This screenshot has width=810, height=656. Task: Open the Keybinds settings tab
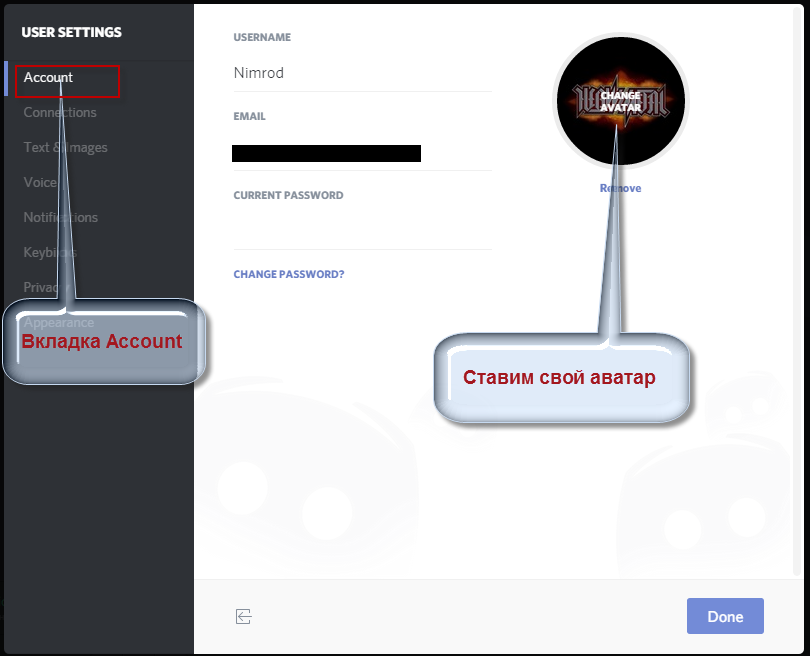click(50, 253)
